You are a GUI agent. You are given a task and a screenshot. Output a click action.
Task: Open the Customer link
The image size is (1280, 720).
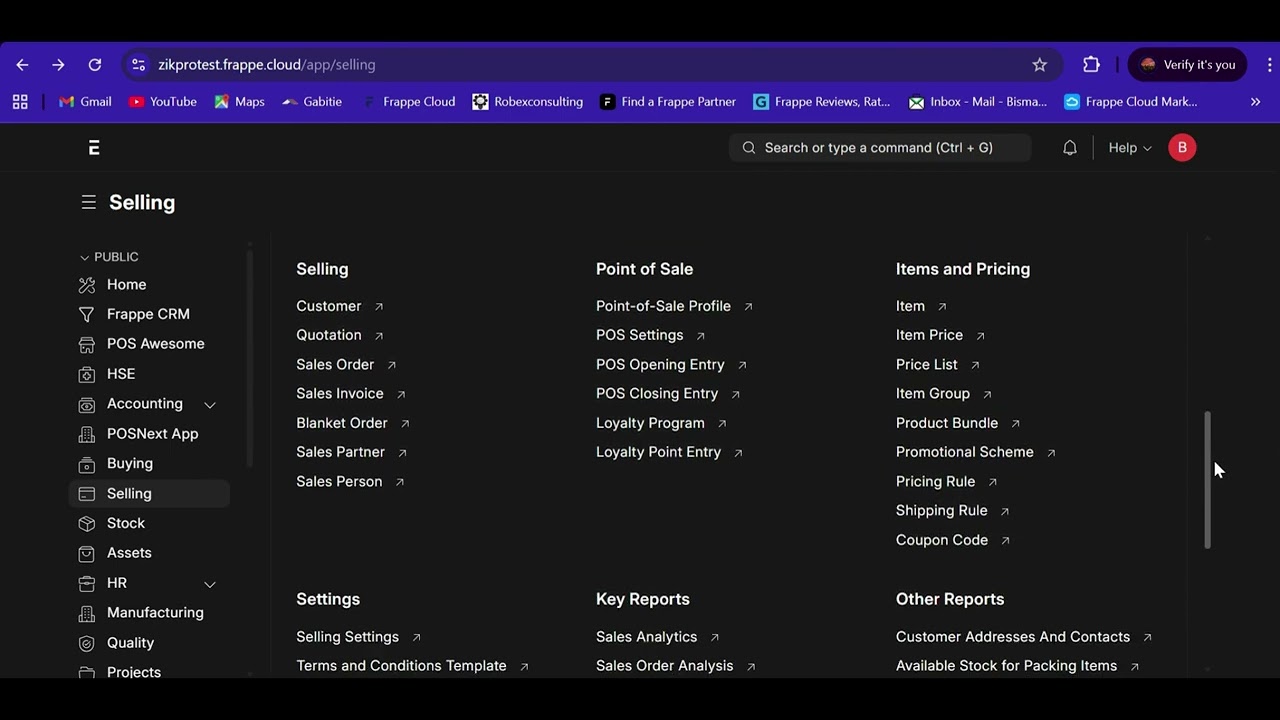(x=329, y=306)
